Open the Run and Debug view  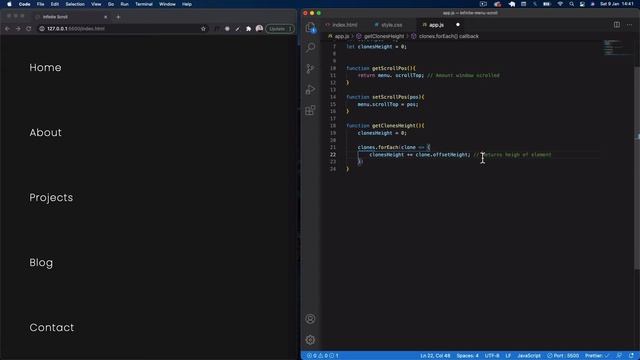pyautogui.click(x=310, y=89)
